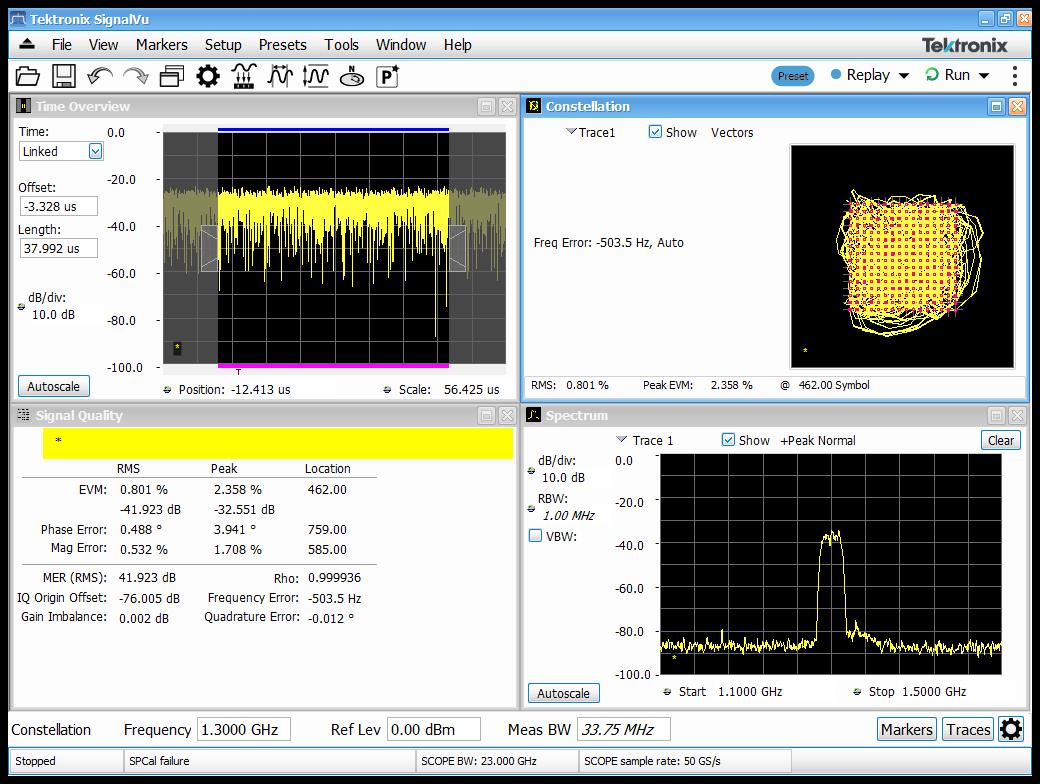Open the three-dot overflow menu
Image resolution: width=1040 pixels, height=784 pixels.
(x=1014, y=76)
